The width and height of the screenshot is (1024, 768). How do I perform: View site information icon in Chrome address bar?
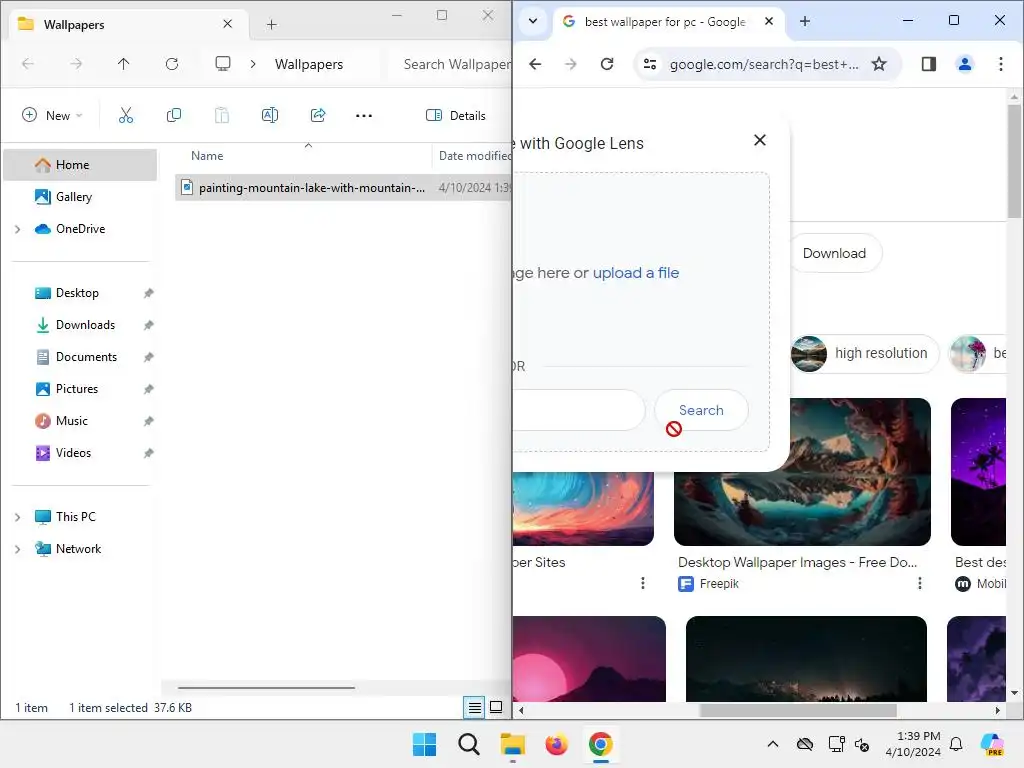[x=650, y=63]
